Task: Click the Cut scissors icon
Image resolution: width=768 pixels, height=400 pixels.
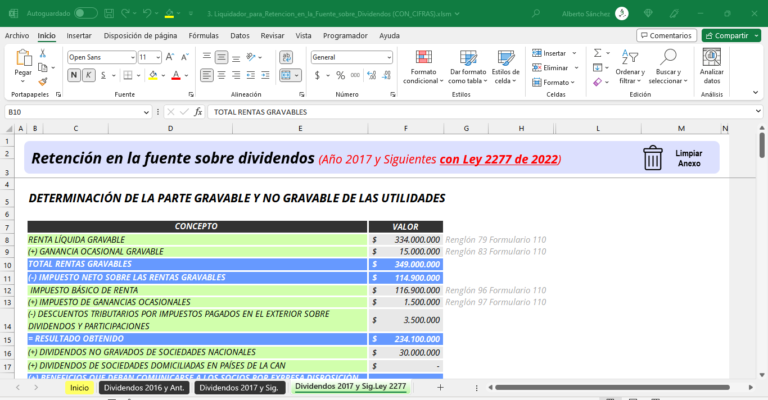Action: point(43,53)
